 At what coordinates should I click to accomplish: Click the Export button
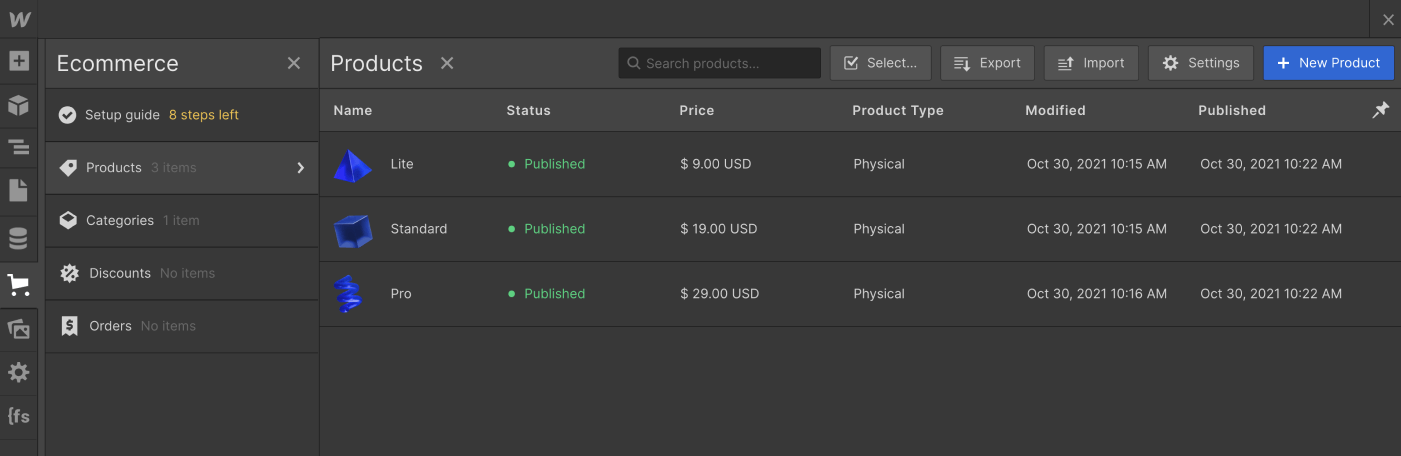987,63
